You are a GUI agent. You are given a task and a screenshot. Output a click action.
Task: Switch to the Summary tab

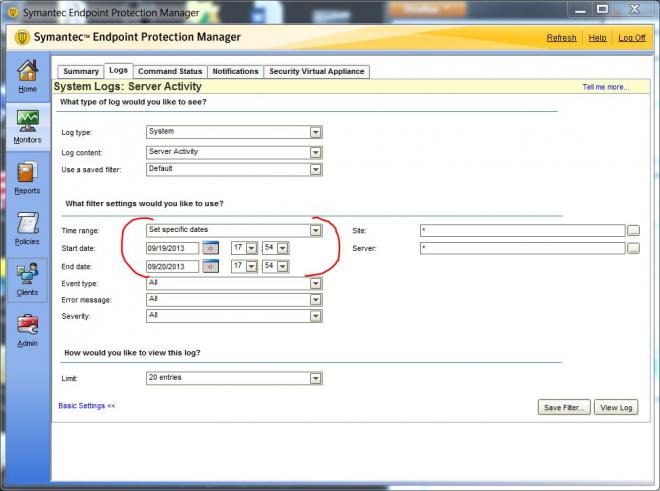[x=81, y=72]
